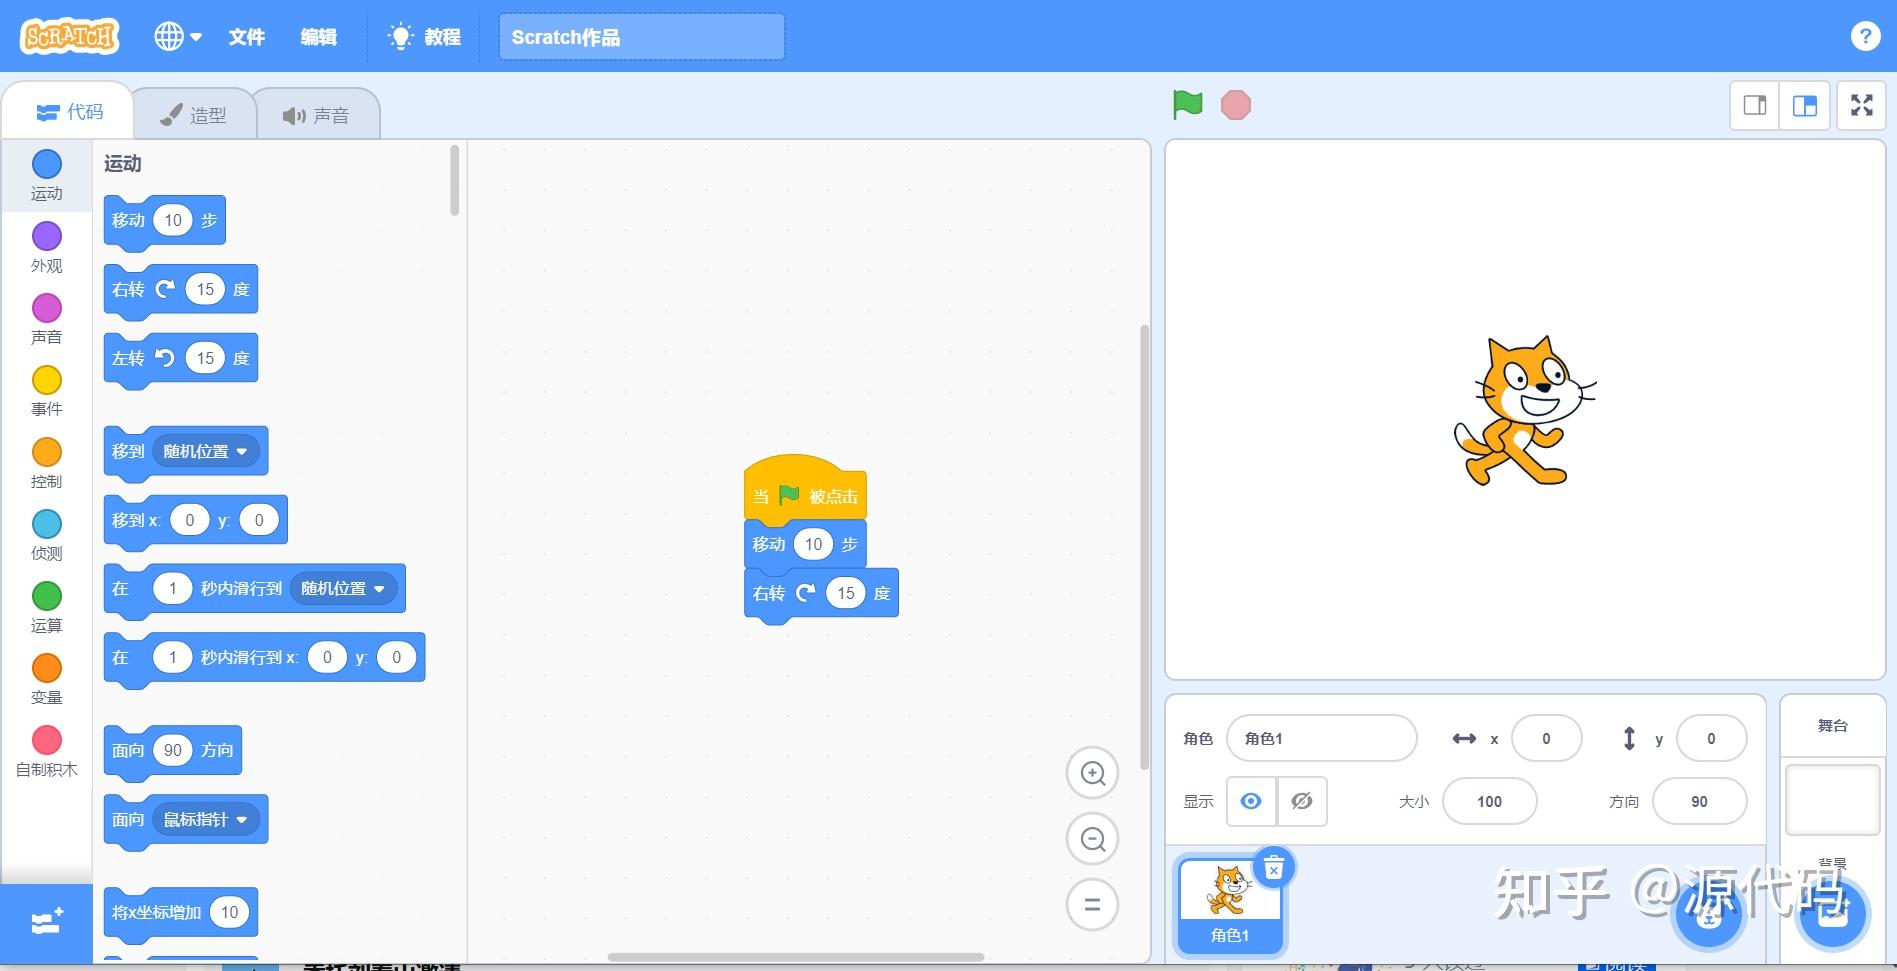Reset workspace zoom to default
1897x971 pixels.
[x=1093, y=905]
